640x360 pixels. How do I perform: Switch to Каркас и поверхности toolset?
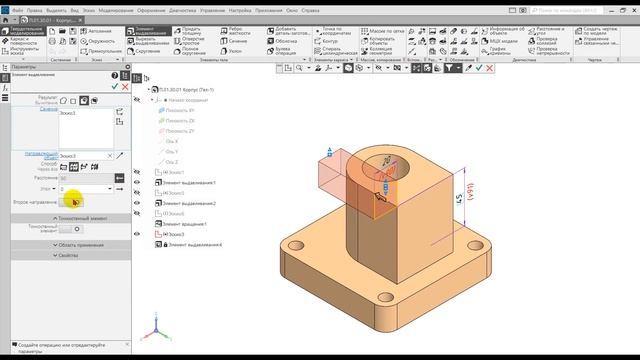[20, 41]
